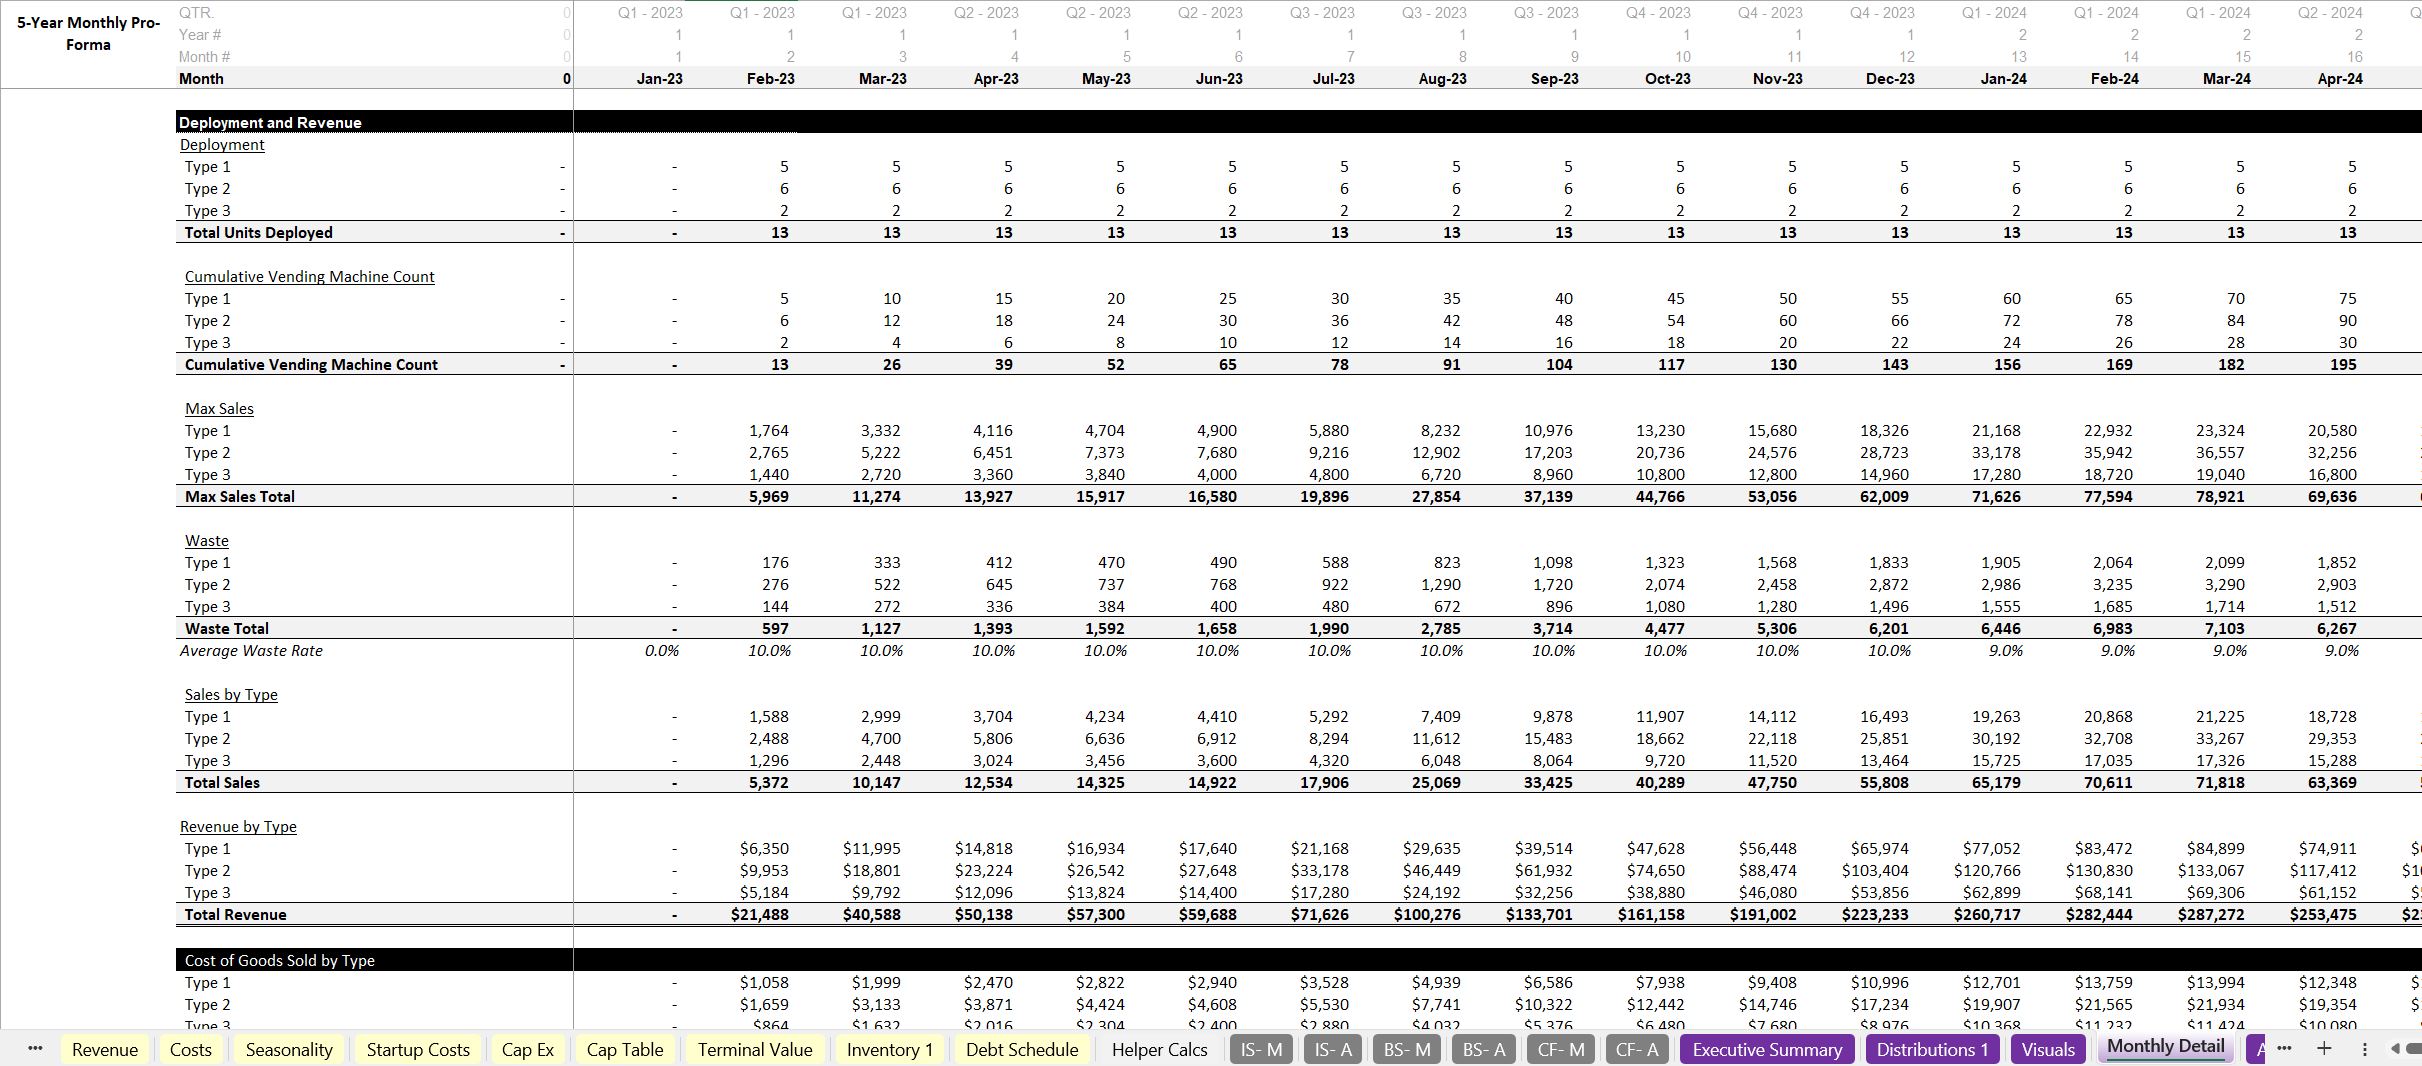Viewport: 2422px width, 1066px height.
Task: Go to the Seasonality sheet
Action: [289, 1049]
